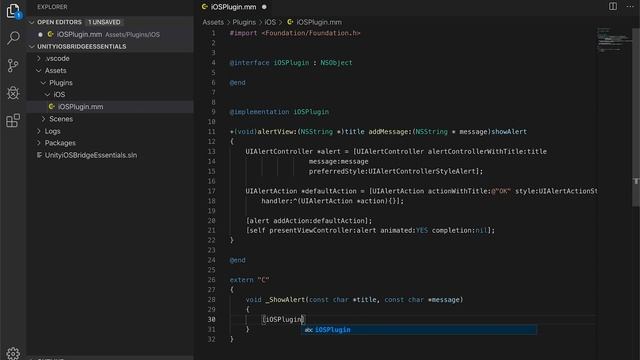640x360 pixels.
Task: Click '_ShowAlert' function name on line 28
Action: coord(285,300)
